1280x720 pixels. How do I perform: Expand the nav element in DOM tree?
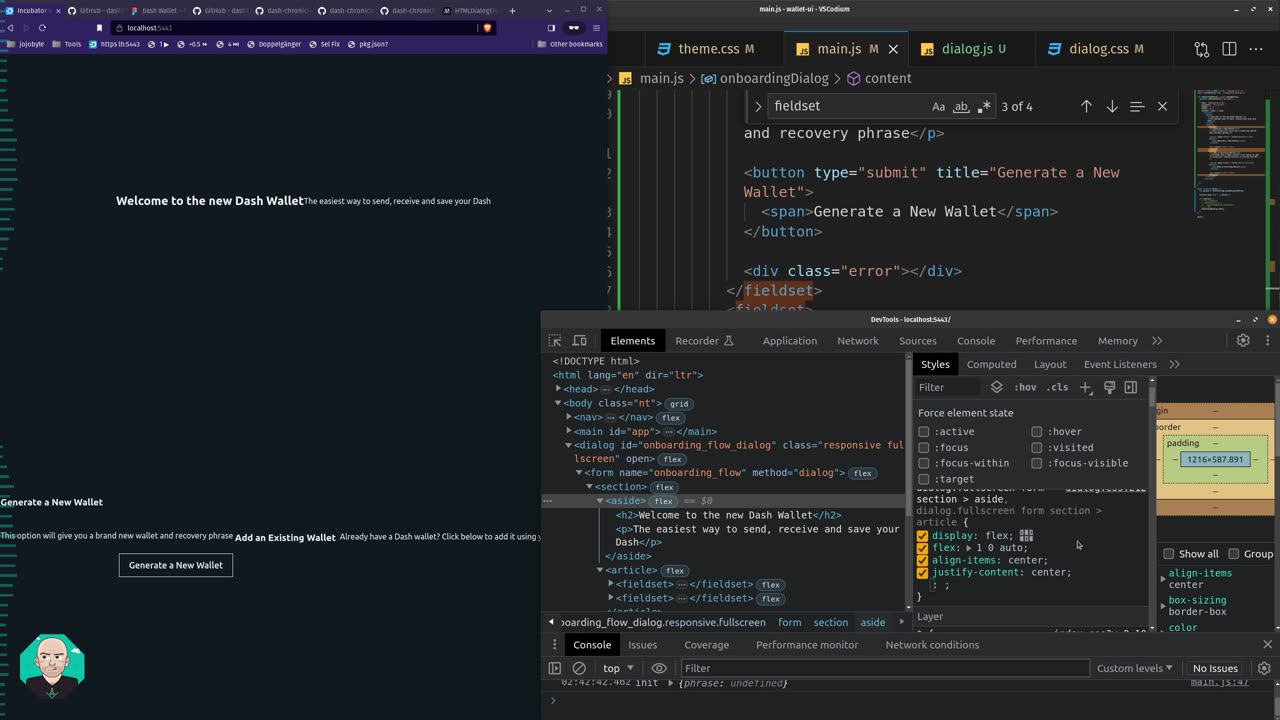569,417
